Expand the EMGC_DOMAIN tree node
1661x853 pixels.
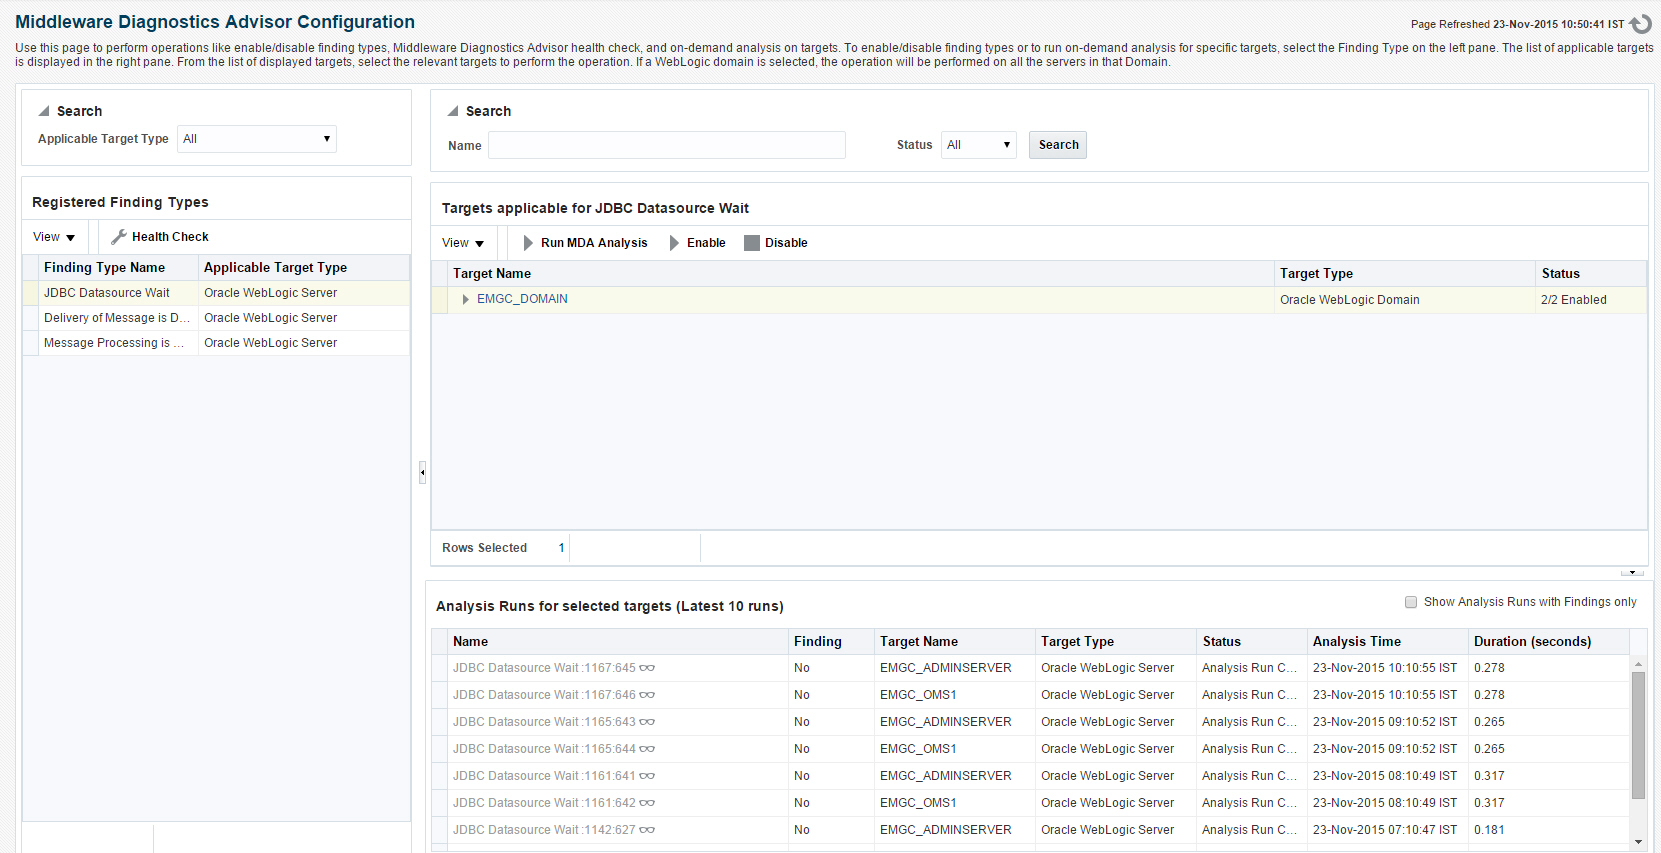tap(465, 299)
